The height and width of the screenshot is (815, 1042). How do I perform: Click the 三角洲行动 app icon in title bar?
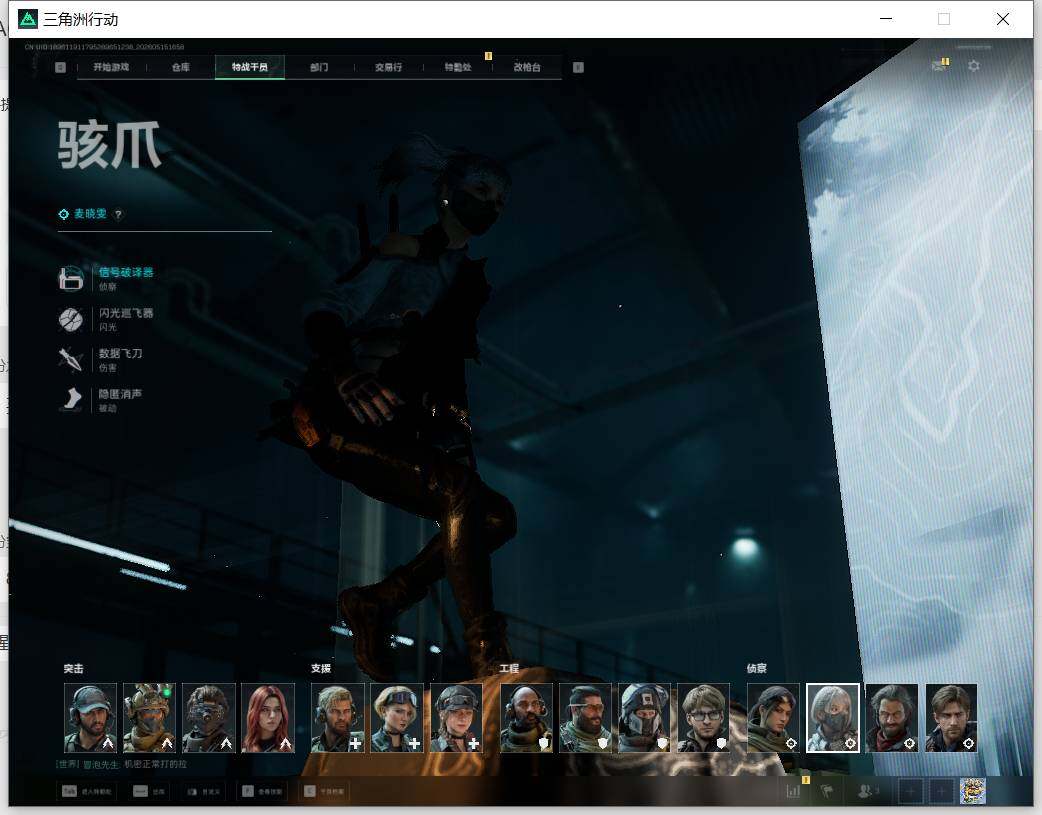click(x=28, y=19)
